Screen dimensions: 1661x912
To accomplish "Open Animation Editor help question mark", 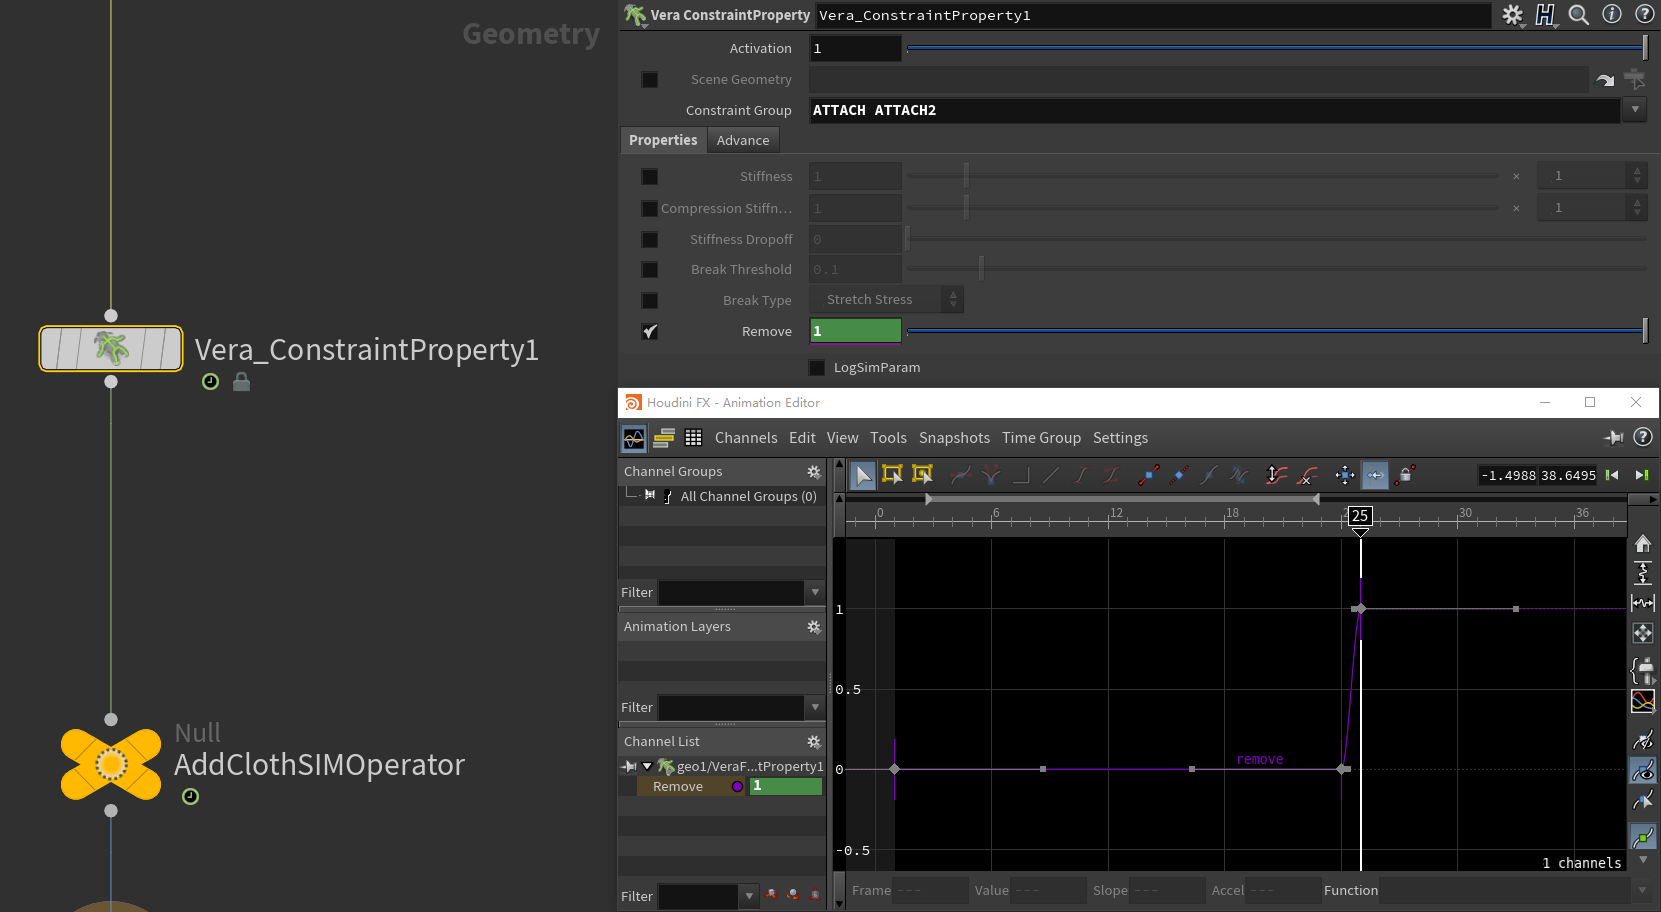I will [1642, 437].
